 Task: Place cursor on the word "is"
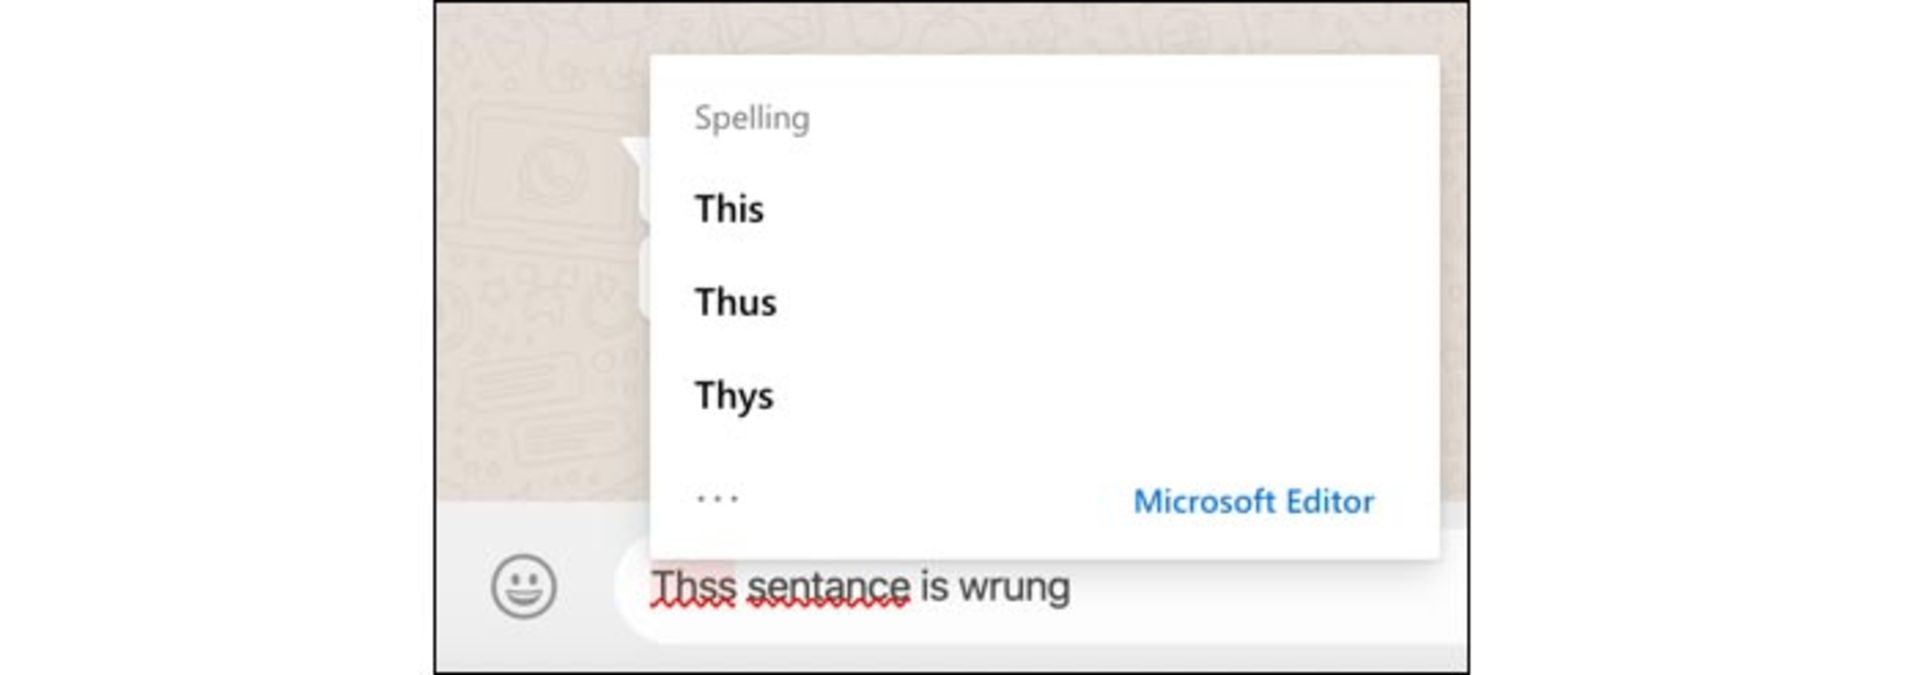click(x=934, y=586)
